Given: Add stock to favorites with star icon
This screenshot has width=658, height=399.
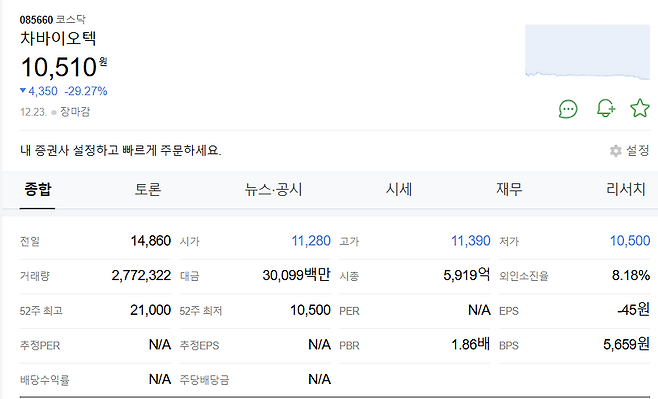Looking at the screenshot, I should coord(640,108).
